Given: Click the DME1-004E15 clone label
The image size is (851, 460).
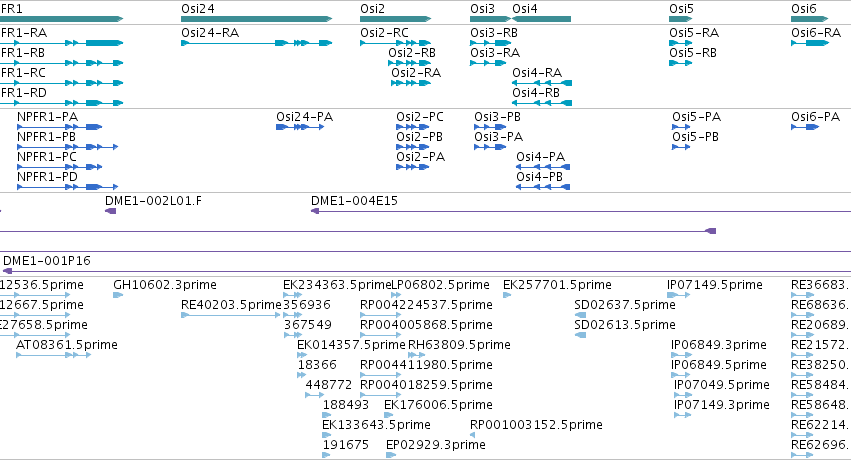Looking at the screenshot, I should (354, 201).
